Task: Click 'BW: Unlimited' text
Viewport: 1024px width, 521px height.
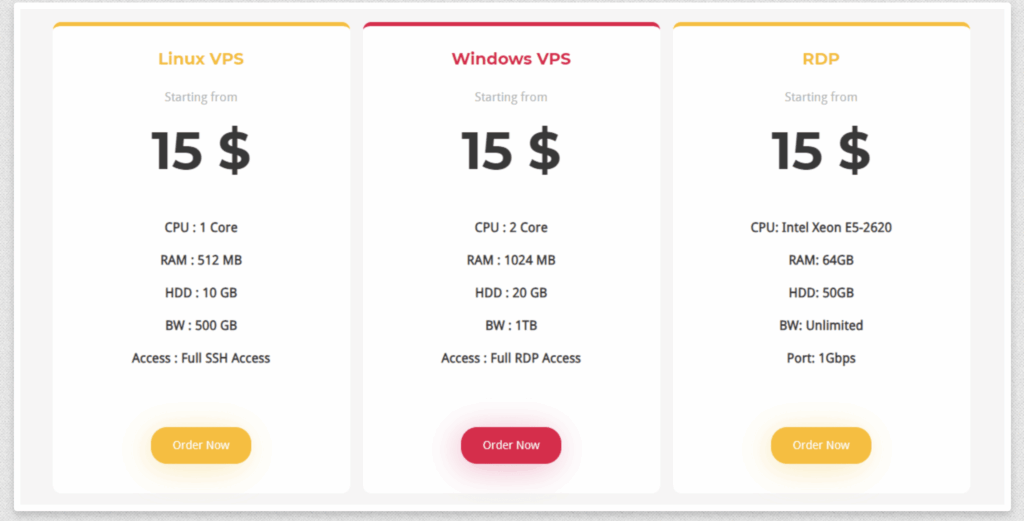Action: click(821, 326)
